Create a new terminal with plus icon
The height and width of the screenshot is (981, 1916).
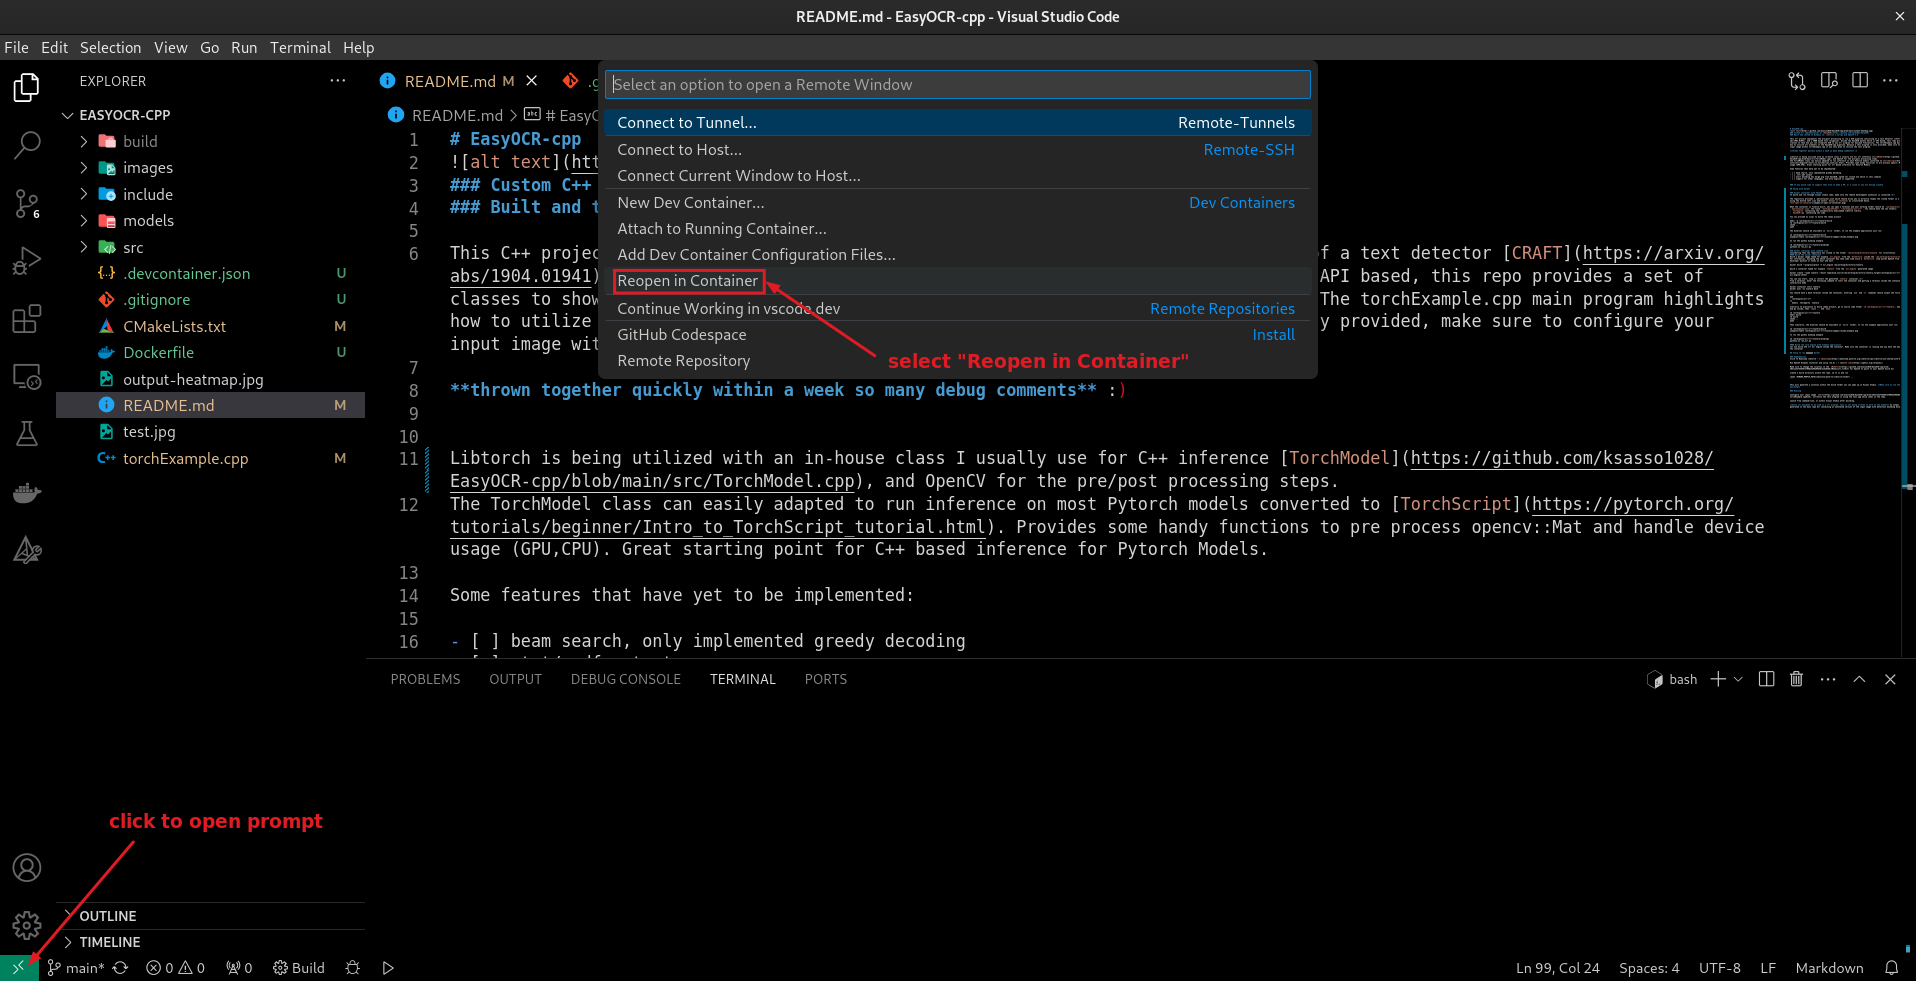1718,679
